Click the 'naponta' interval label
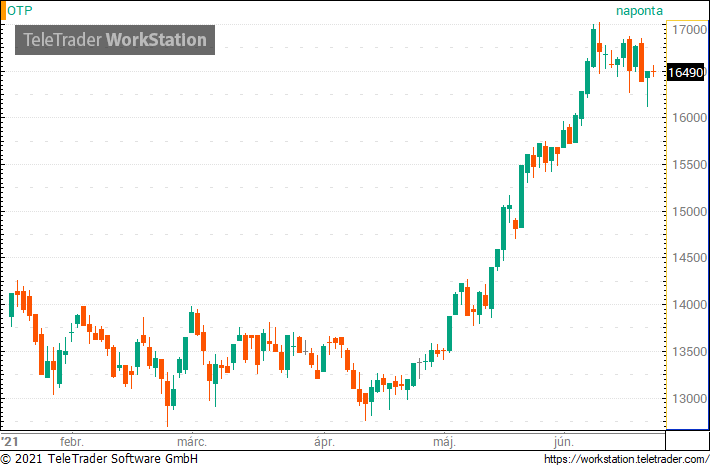The width and height of the screenshot is (710, 468). coord(639,11)
